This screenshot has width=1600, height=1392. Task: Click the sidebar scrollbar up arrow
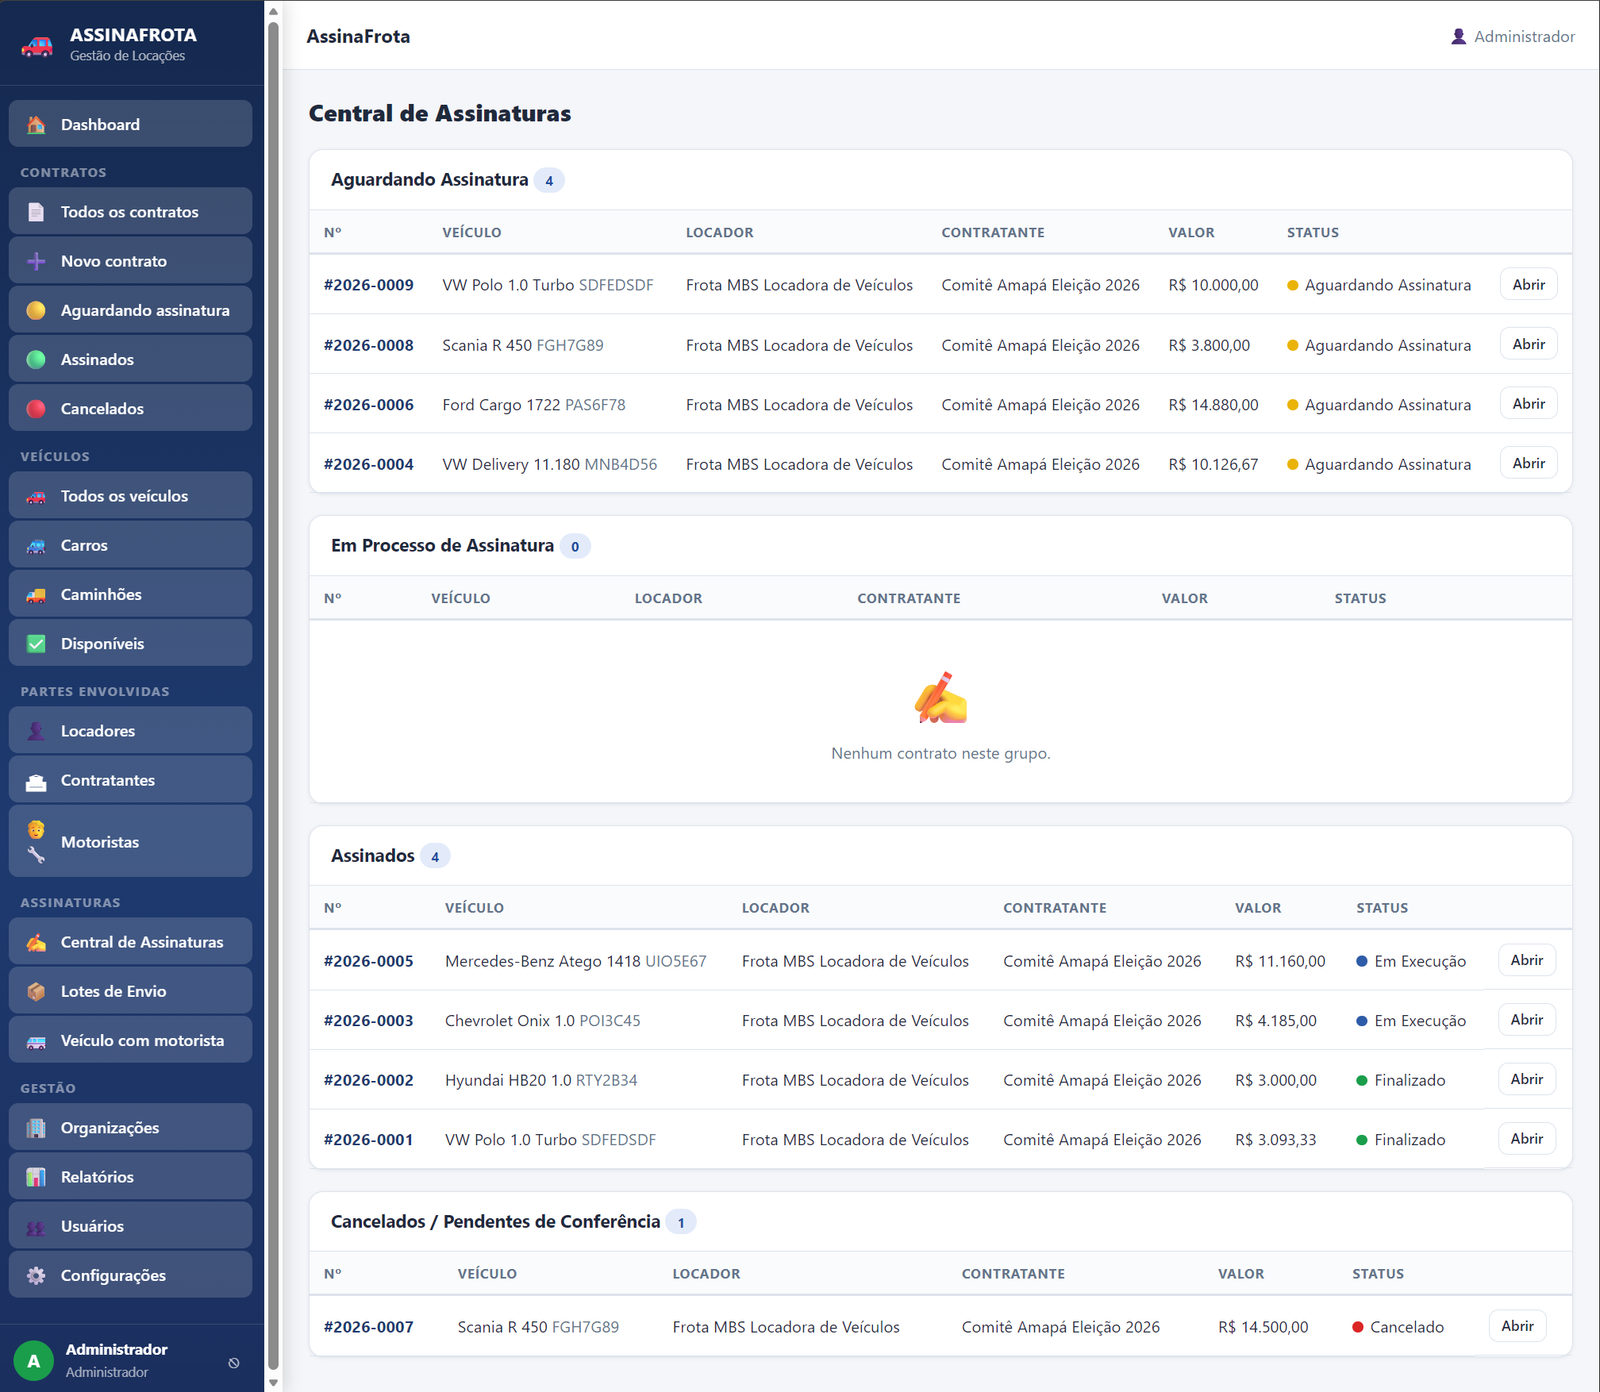point(273,11)
